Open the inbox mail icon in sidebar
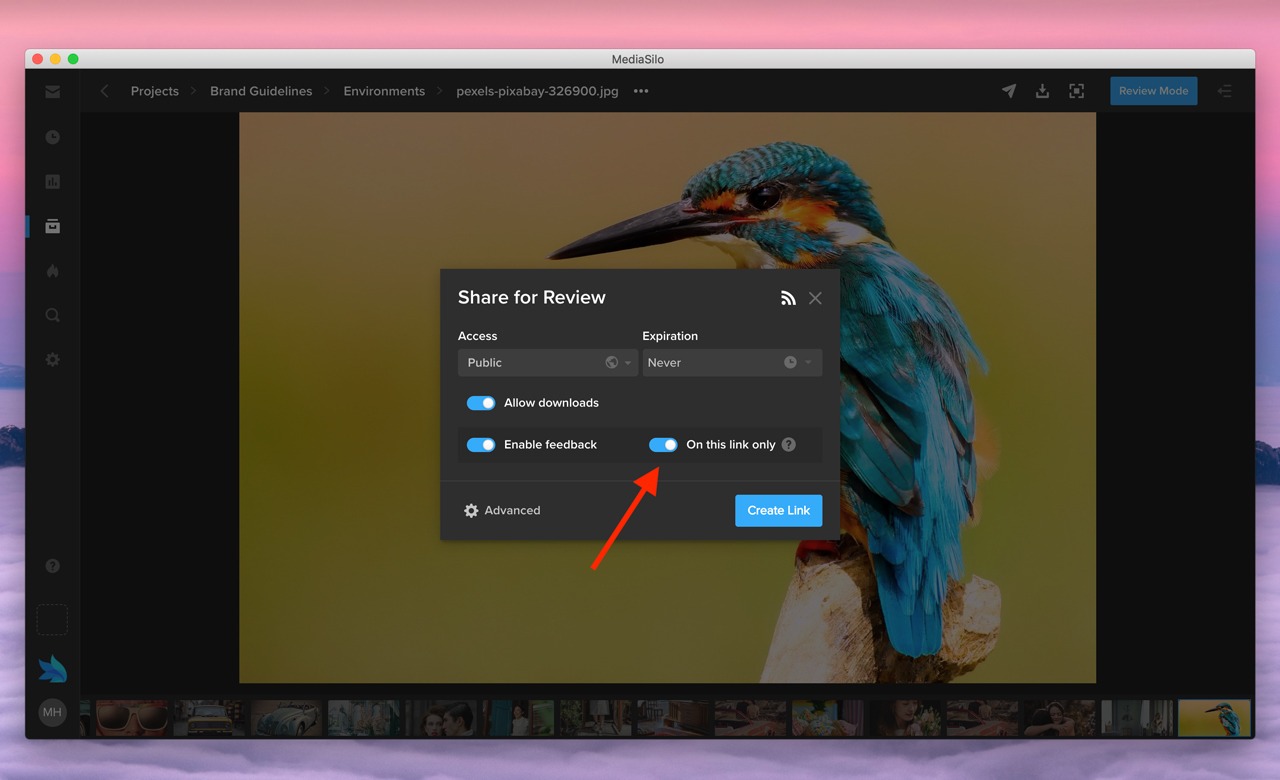This screenshot has width=1280, height=780. point(53,92)
